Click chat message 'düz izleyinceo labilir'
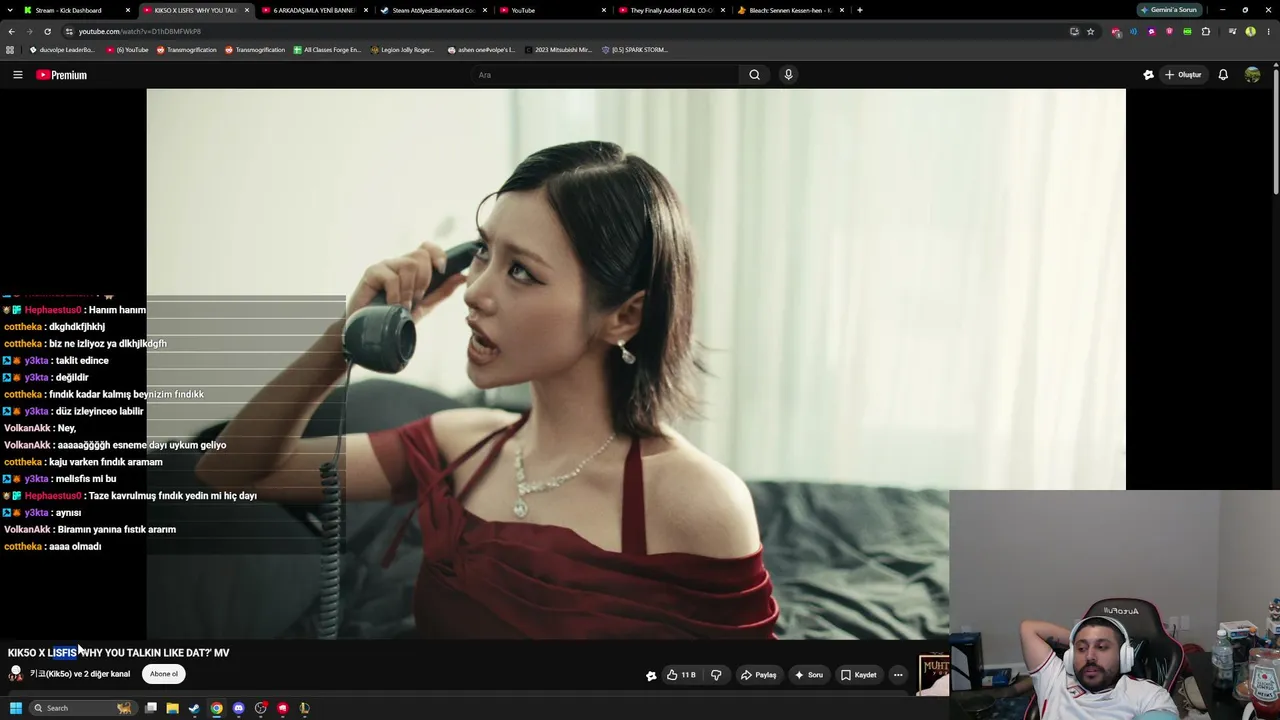The width and height of the screenshot is (1280, 720). pos(99,411)
